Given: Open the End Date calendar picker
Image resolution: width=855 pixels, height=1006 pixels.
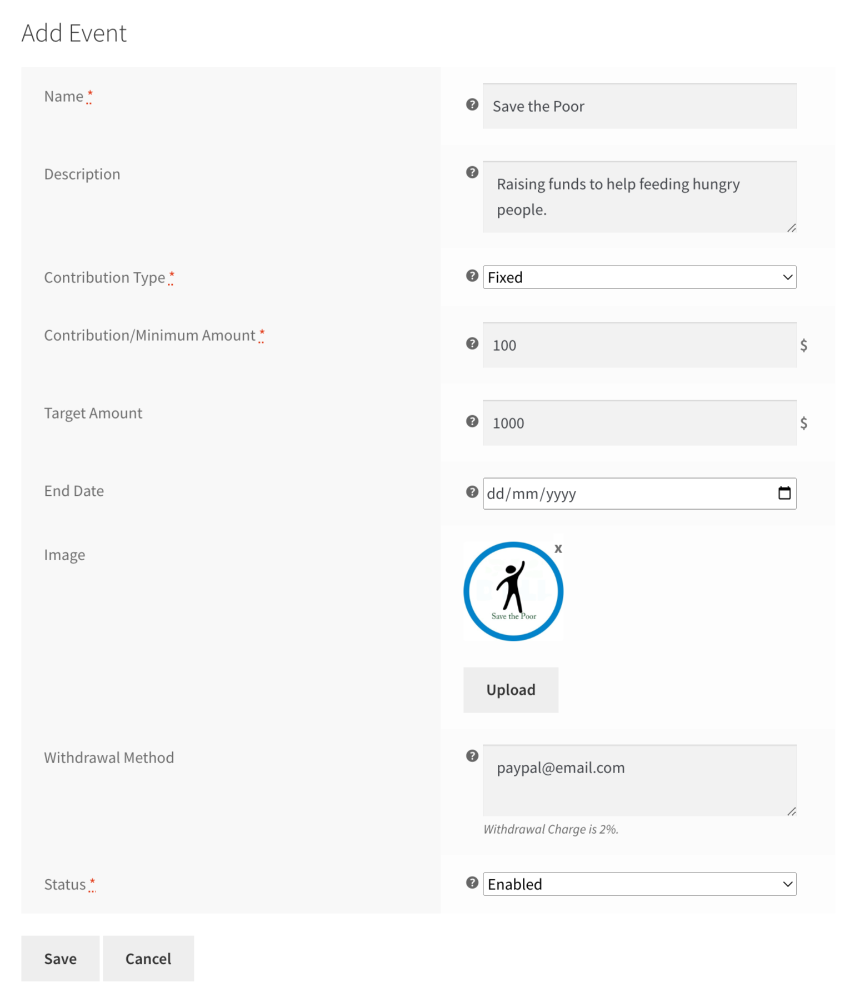Looking at the screenshot, I should 784,493.
